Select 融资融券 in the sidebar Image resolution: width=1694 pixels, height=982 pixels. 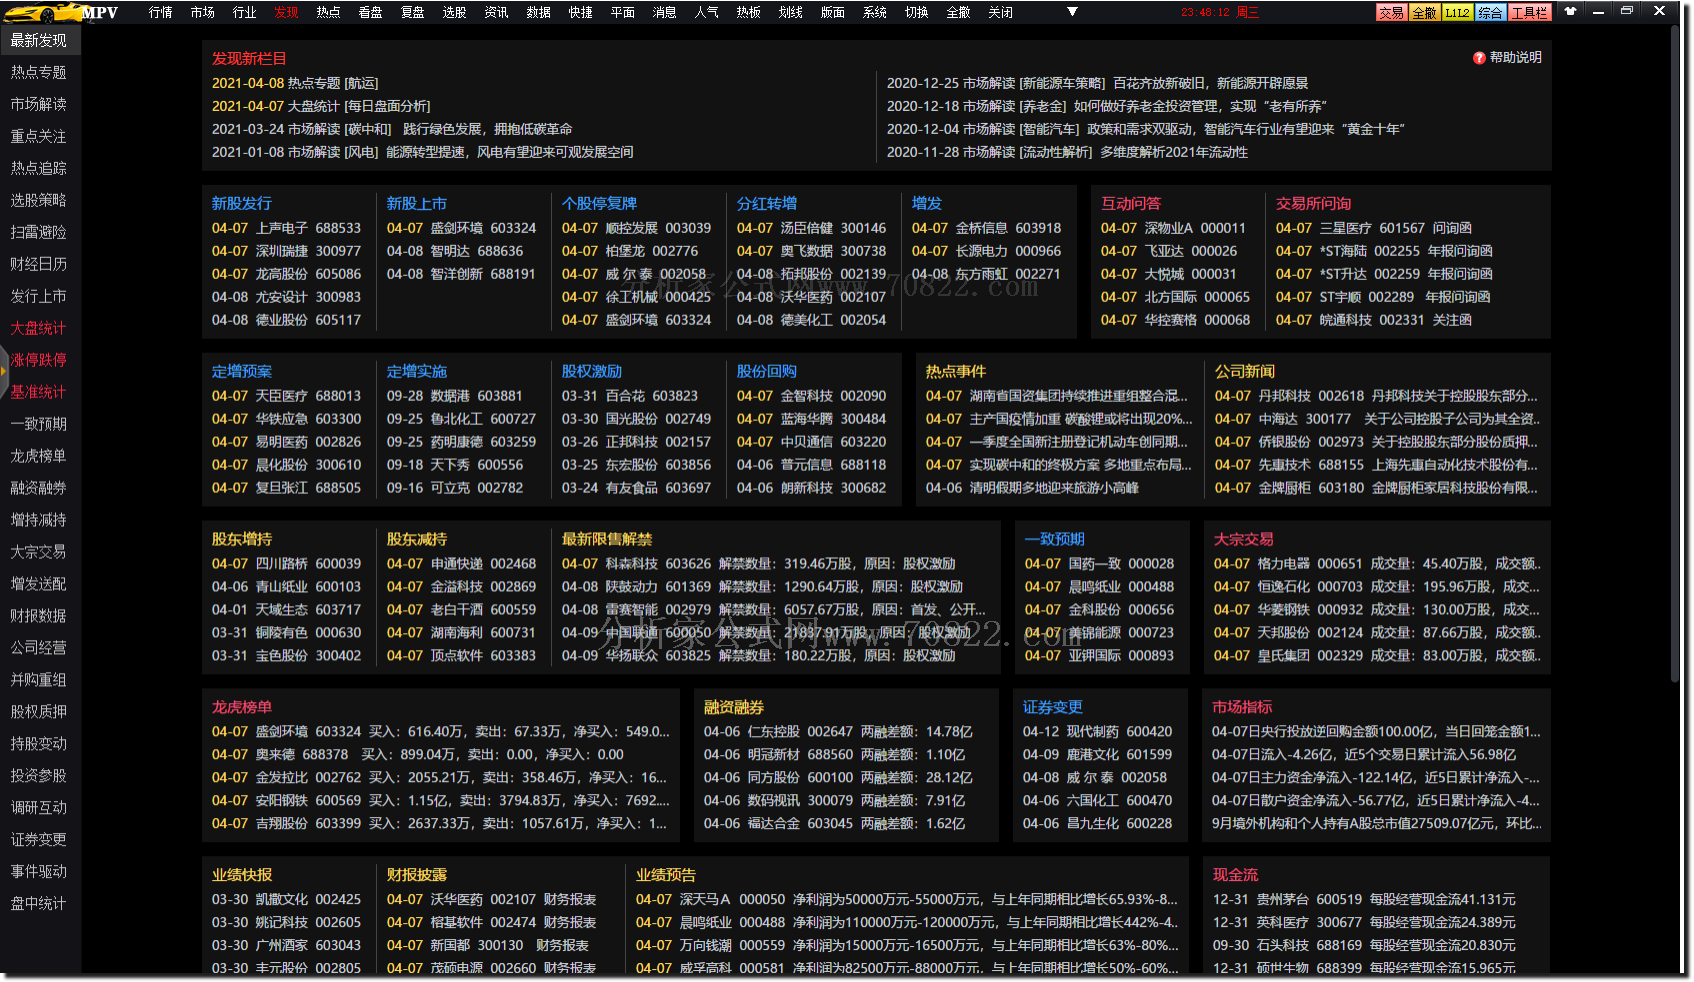pyautogui.click(x=40, y=488)
